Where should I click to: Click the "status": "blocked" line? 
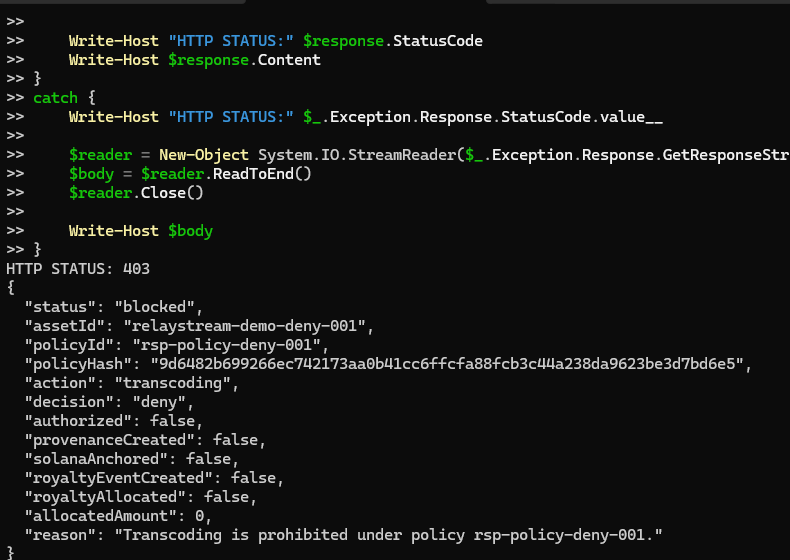click(113, 307)
